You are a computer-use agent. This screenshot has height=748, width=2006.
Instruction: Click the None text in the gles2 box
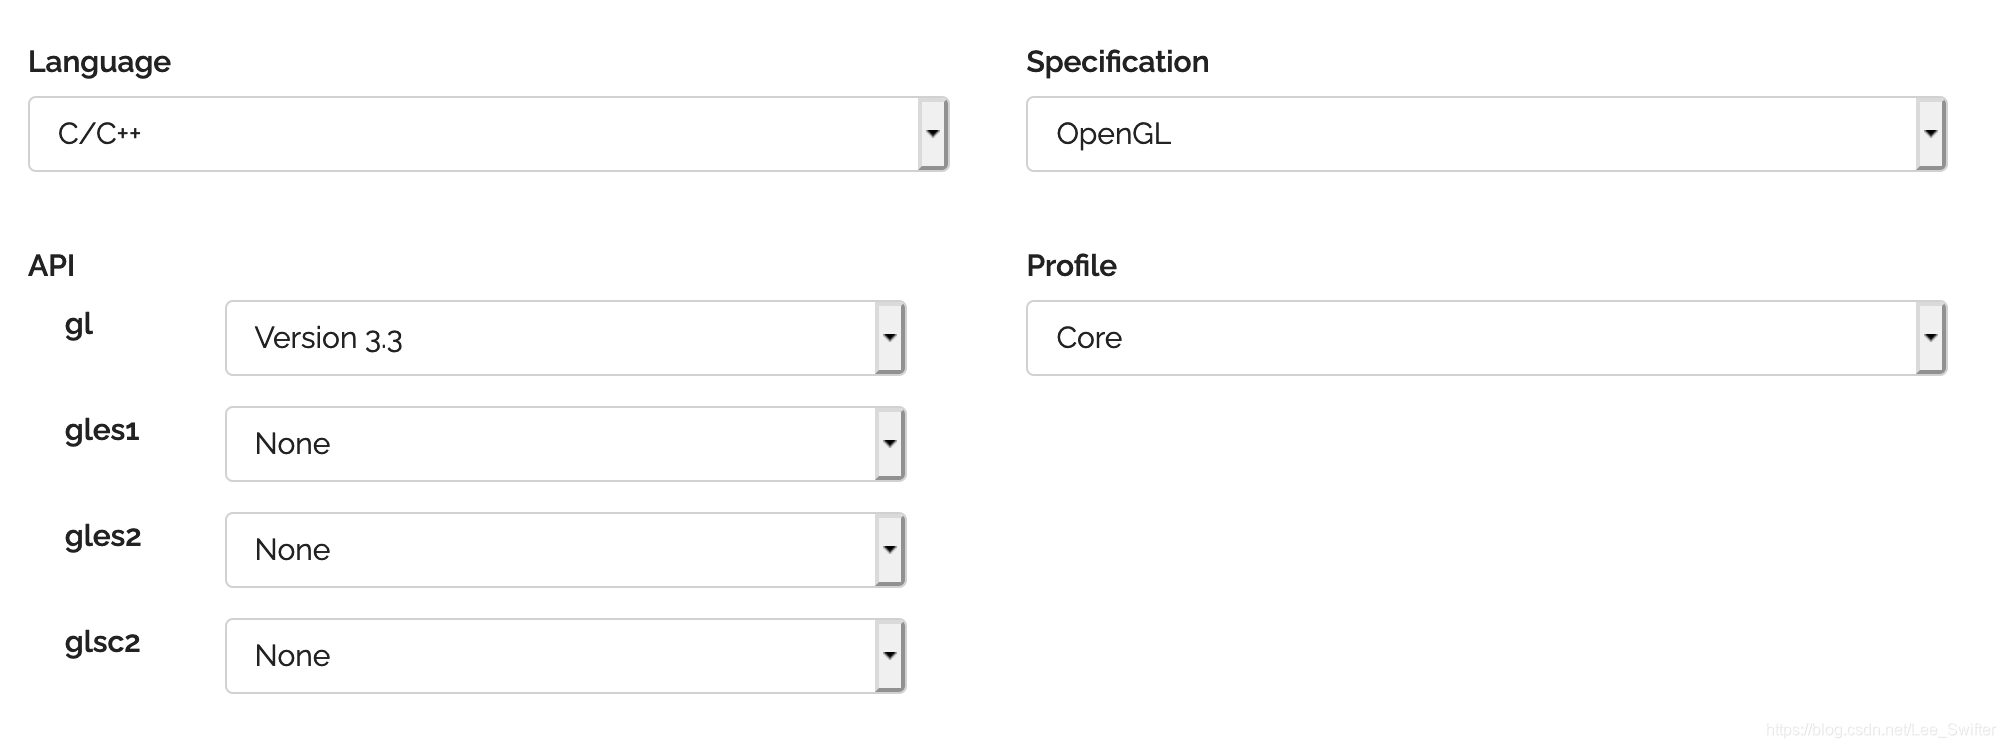[292, 550]
